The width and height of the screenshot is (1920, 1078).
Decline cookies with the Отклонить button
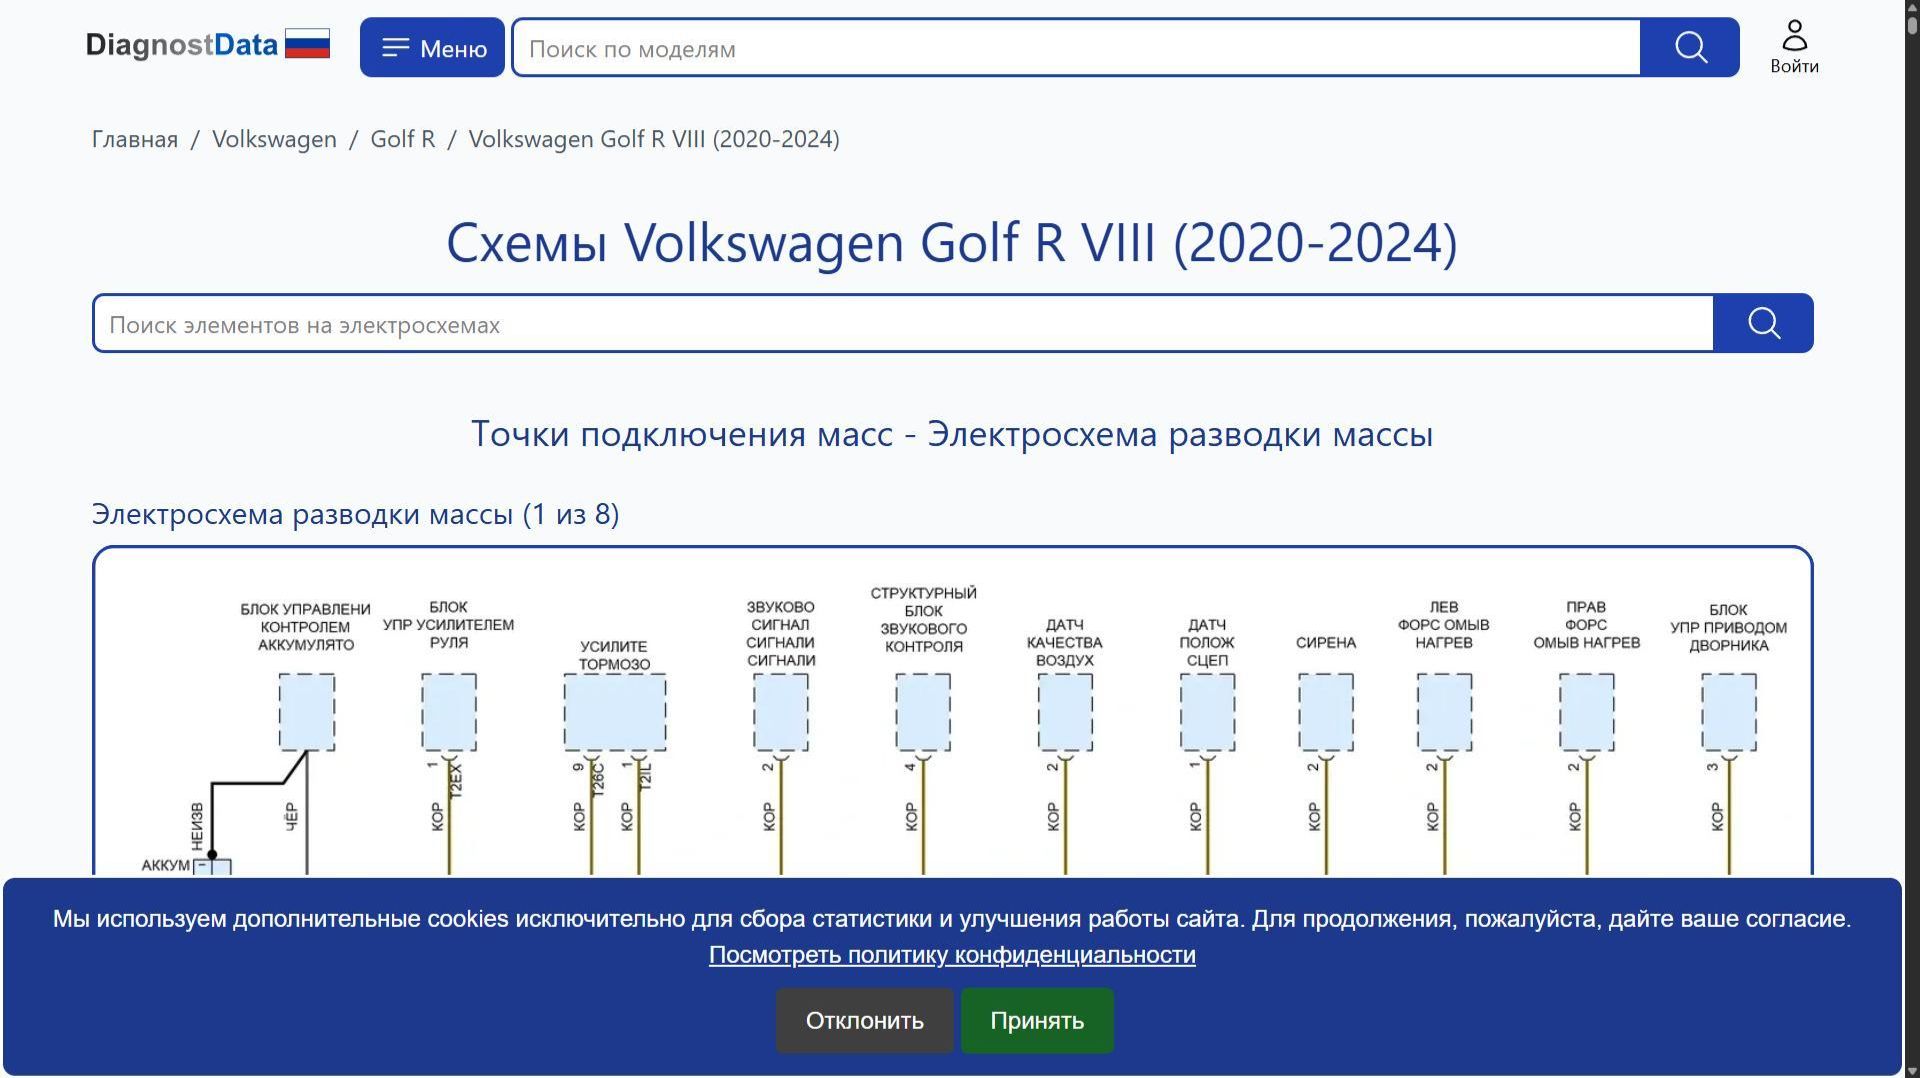coord(864,1020)
